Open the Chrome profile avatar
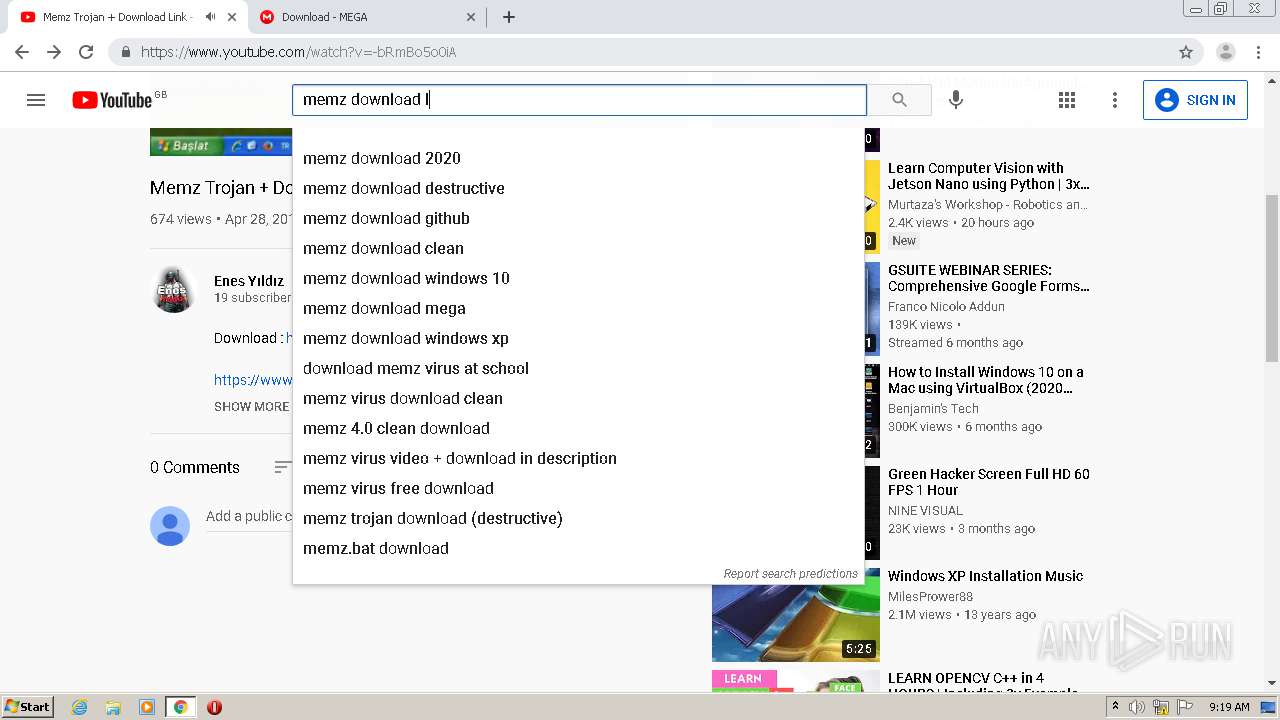This screenshot has height=720, width=1280. (x=1226, y=52)
